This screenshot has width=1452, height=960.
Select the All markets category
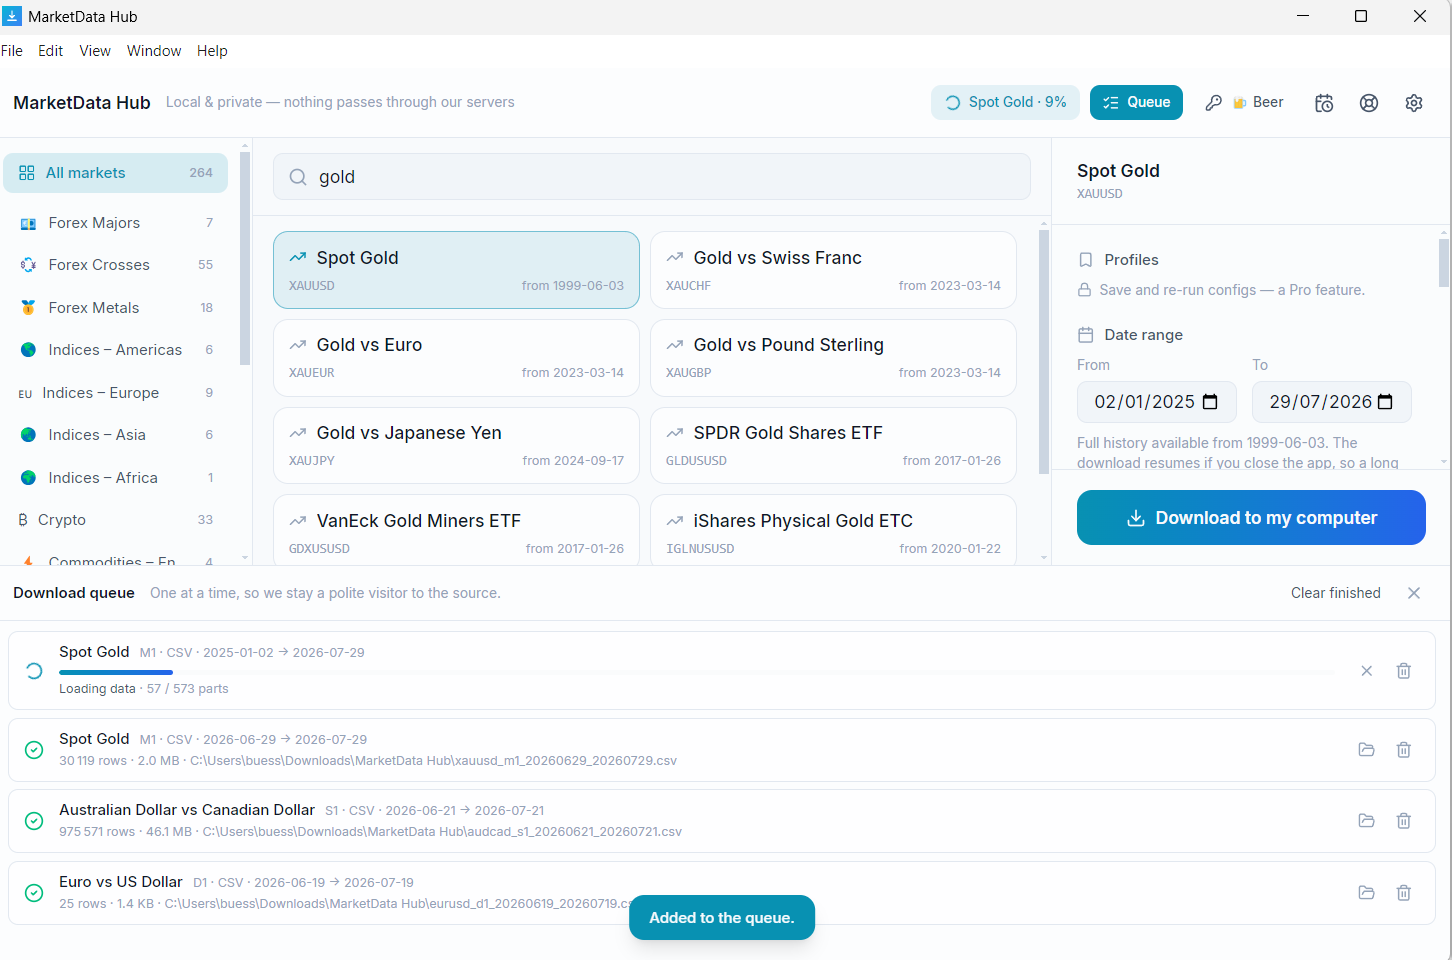(116, 173)
